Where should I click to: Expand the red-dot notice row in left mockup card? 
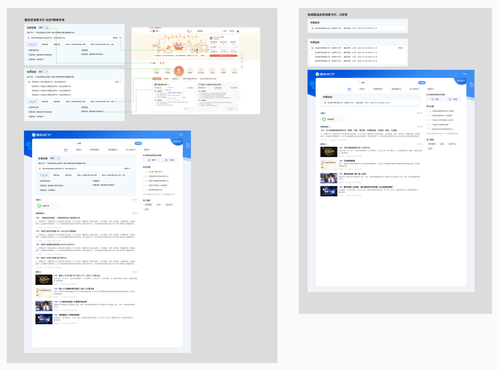(x=128, y=169)
